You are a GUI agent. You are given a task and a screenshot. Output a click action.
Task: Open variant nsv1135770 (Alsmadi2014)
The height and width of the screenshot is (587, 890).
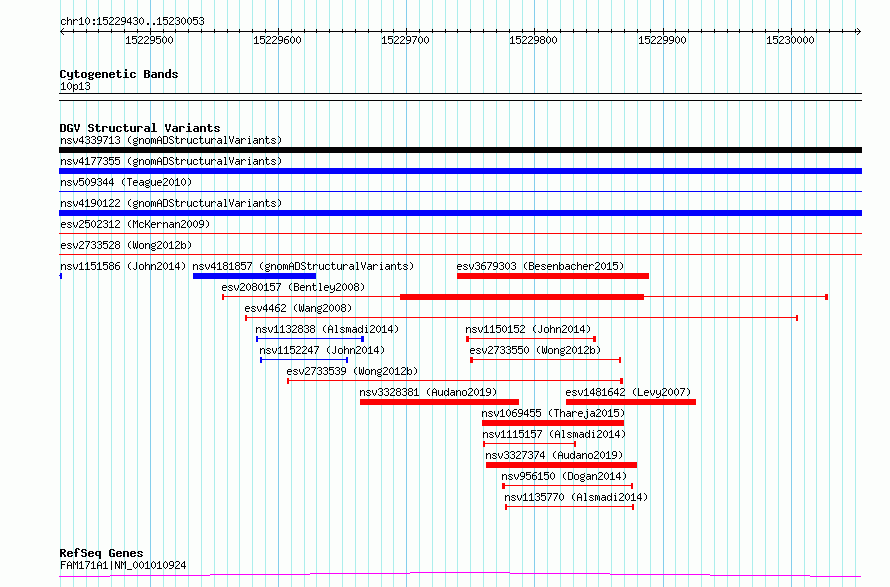pos(576,497)
